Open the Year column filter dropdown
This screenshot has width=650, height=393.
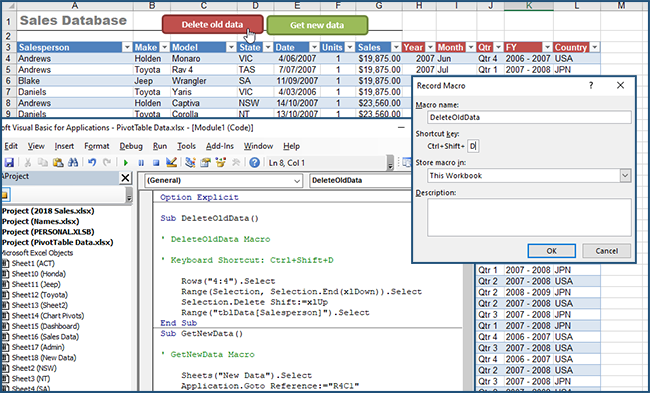[430, 47]
